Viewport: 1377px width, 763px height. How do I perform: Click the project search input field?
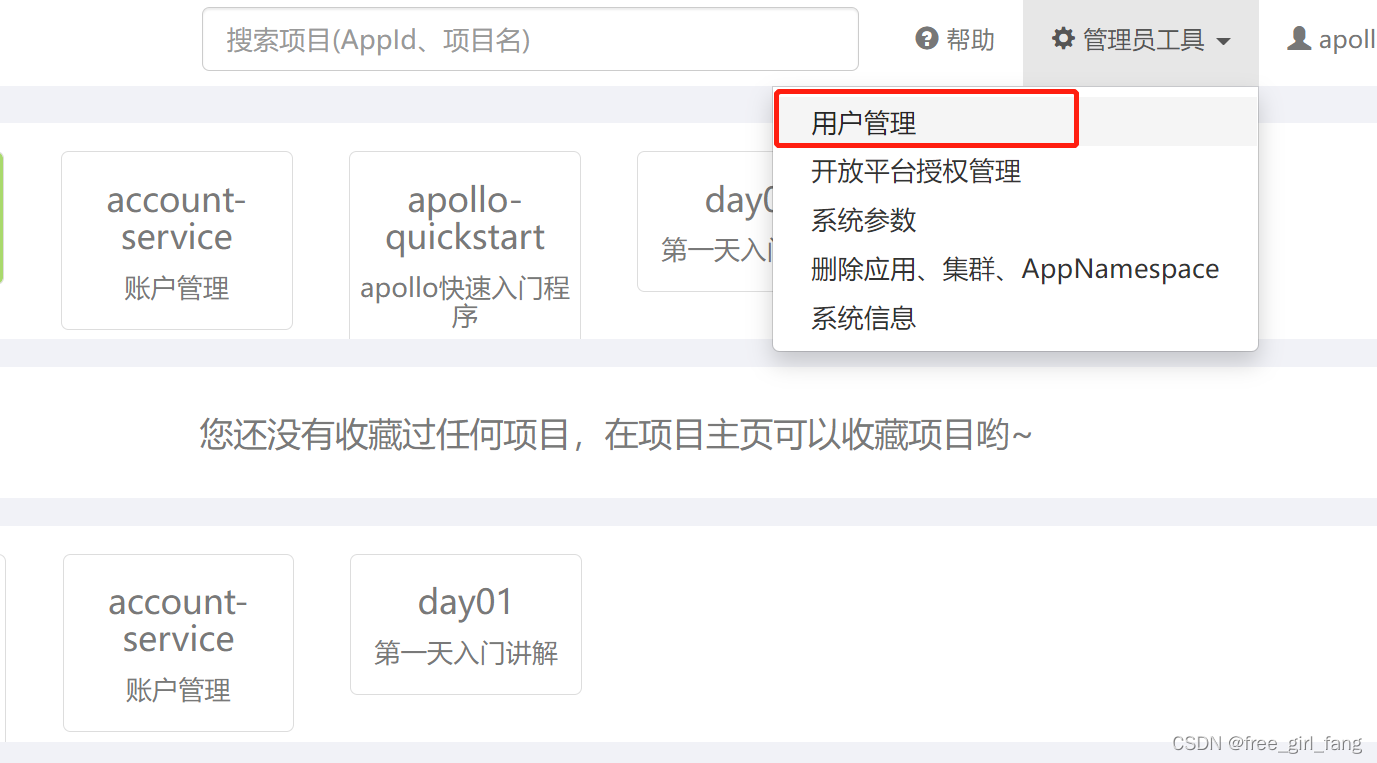coord(530,38)
